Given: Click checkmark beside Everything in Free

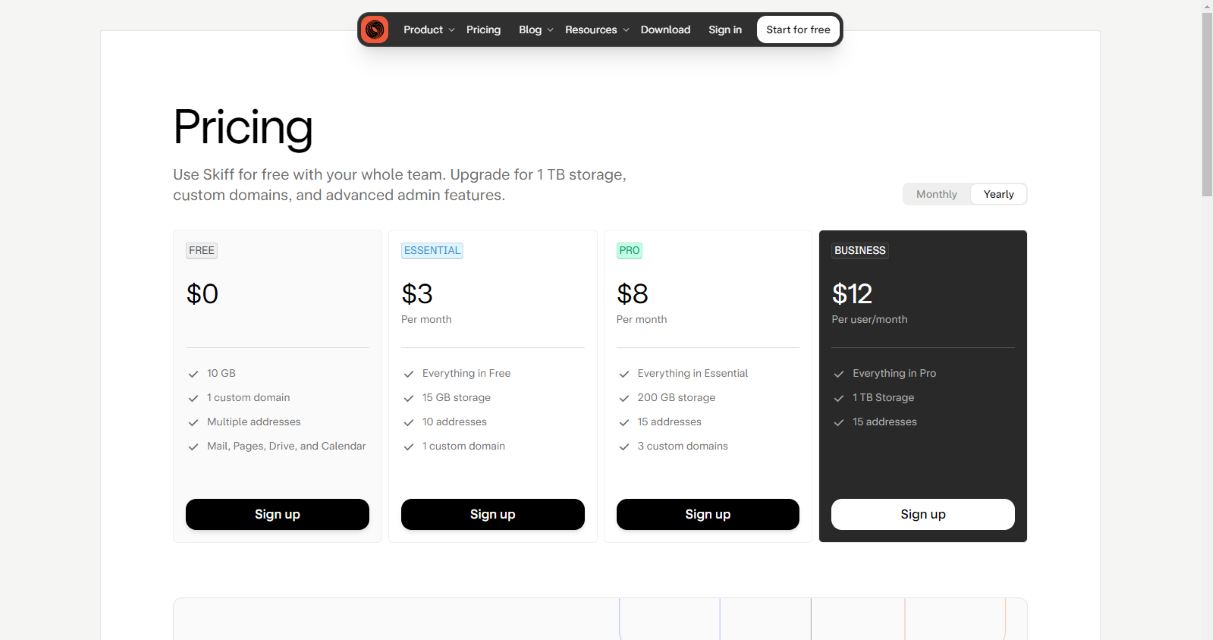Looking at the screenshot, I should tap(409, 374).
